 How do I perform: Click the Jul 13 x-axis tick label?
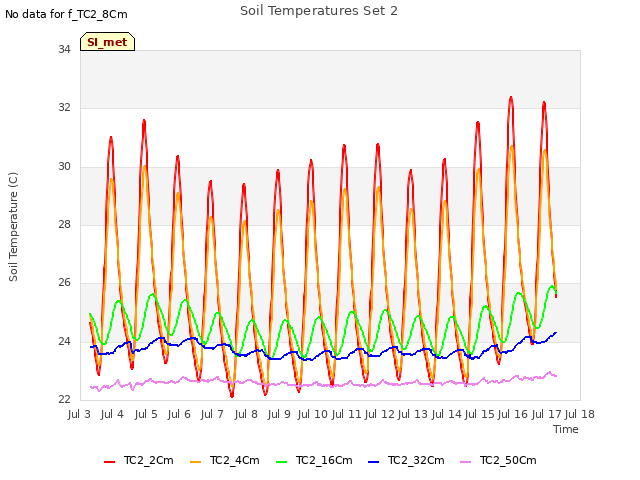(413, 414)
